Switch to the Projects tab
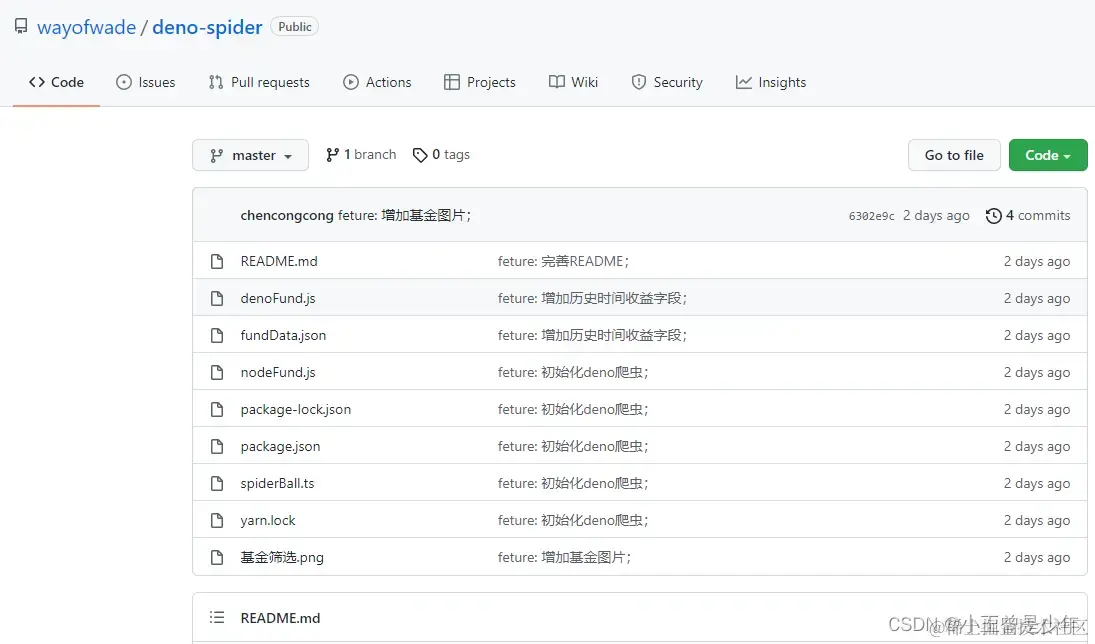 (480, 82)
